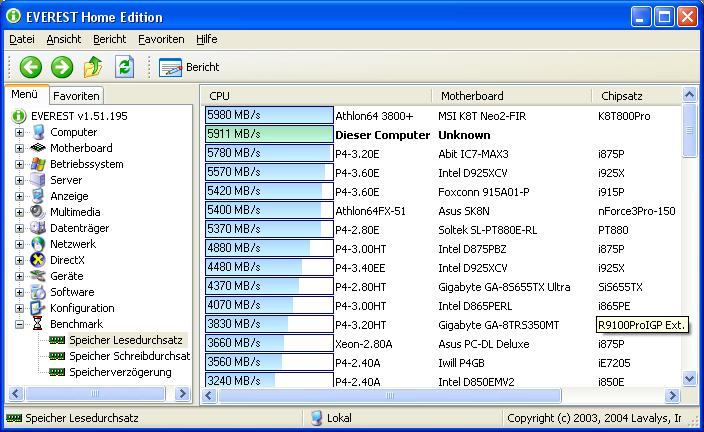Viewport: 704px width, 432px height.
Task: Click the 3240 MB/s result bar
Action: 269,380
